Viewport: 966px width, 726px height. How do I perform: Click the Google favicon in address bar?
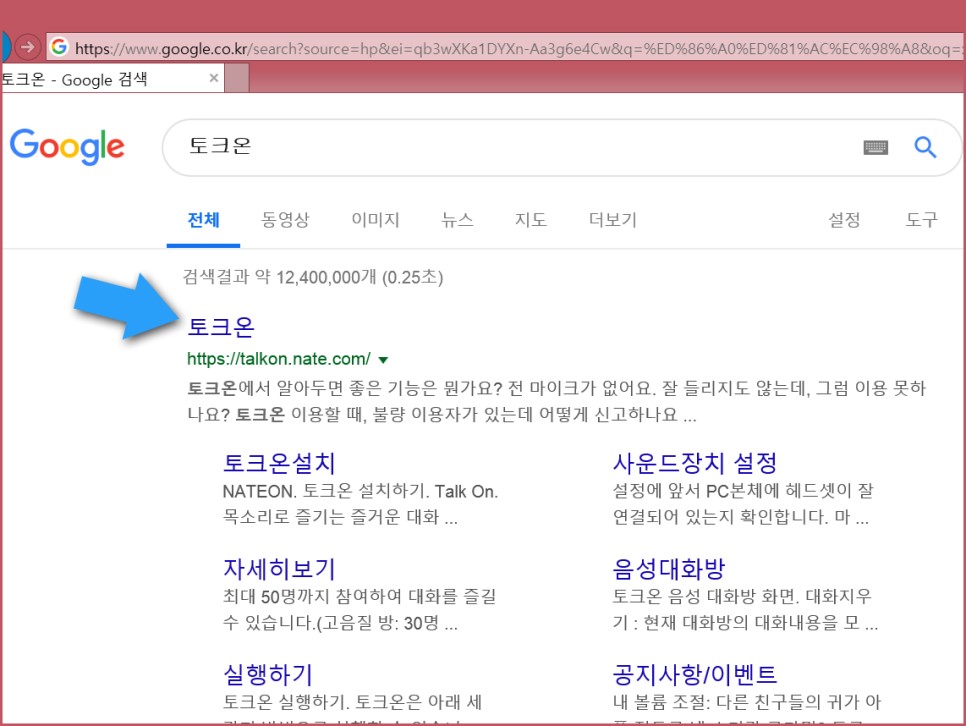(59, 46)
